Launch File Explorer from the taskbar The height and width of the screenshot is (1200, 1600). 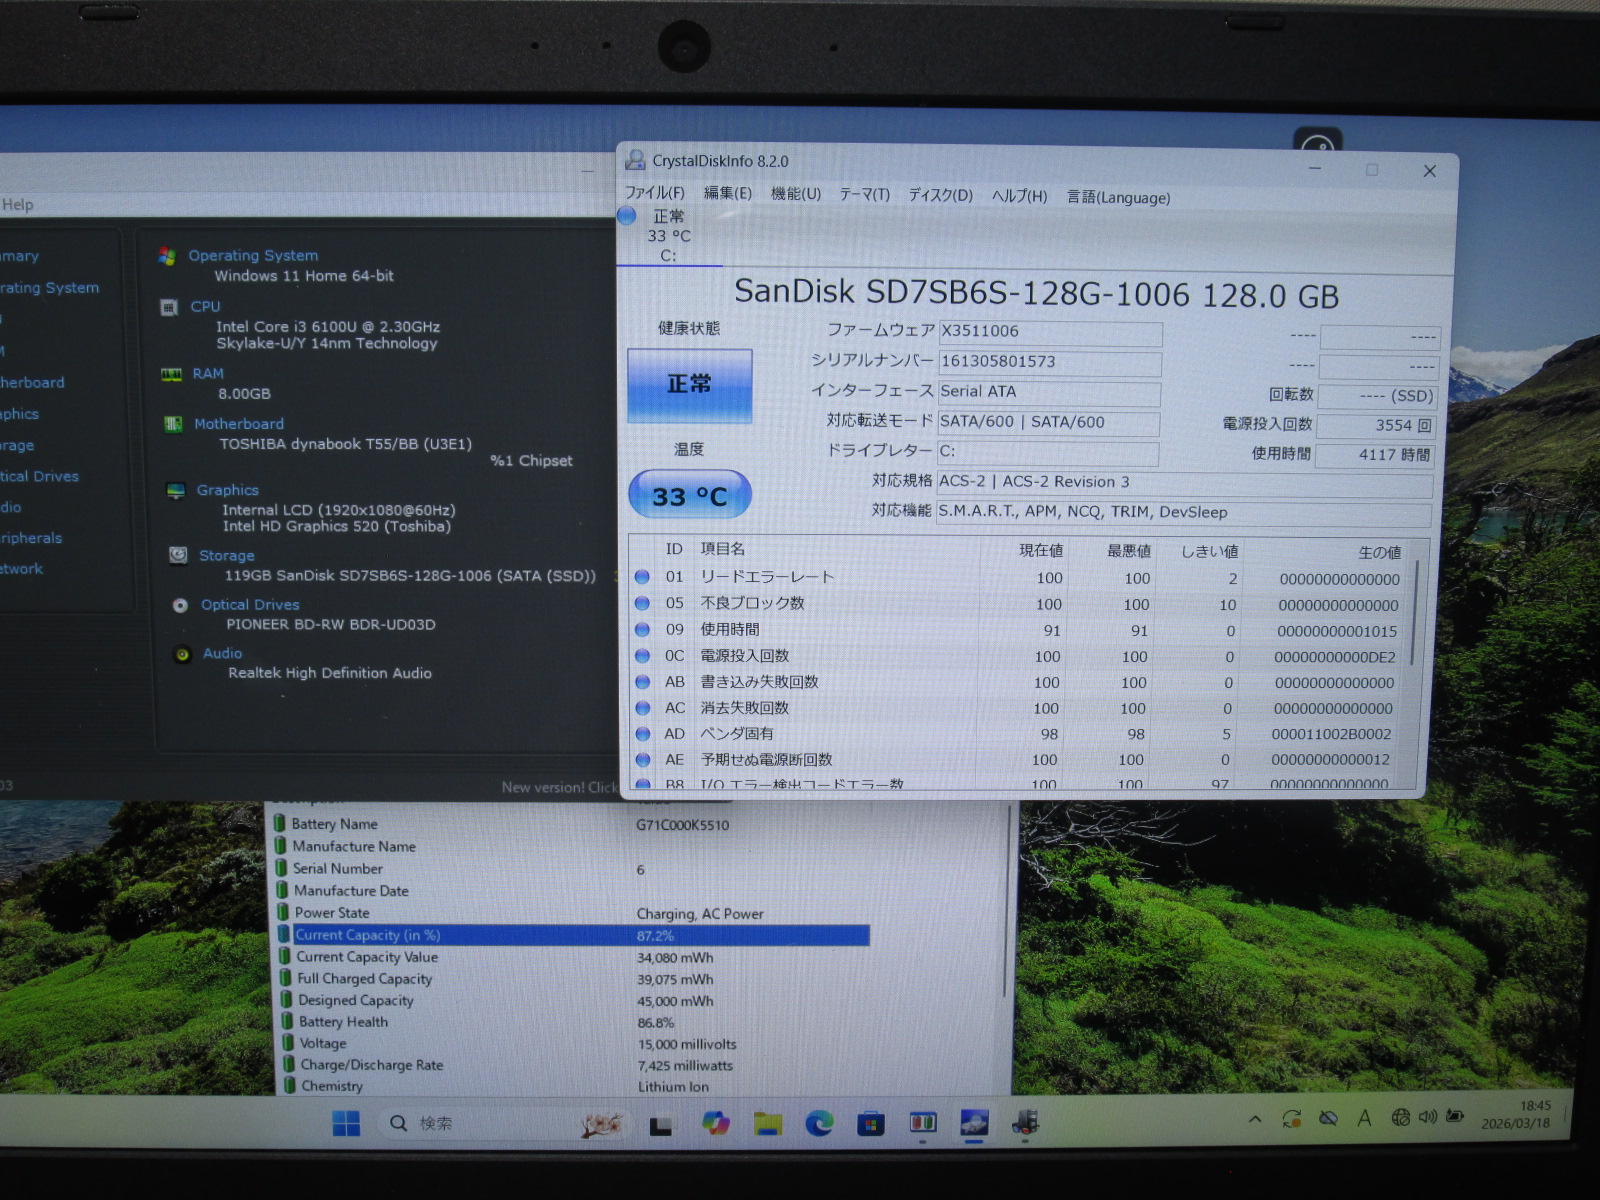(x=767, y=1123)
